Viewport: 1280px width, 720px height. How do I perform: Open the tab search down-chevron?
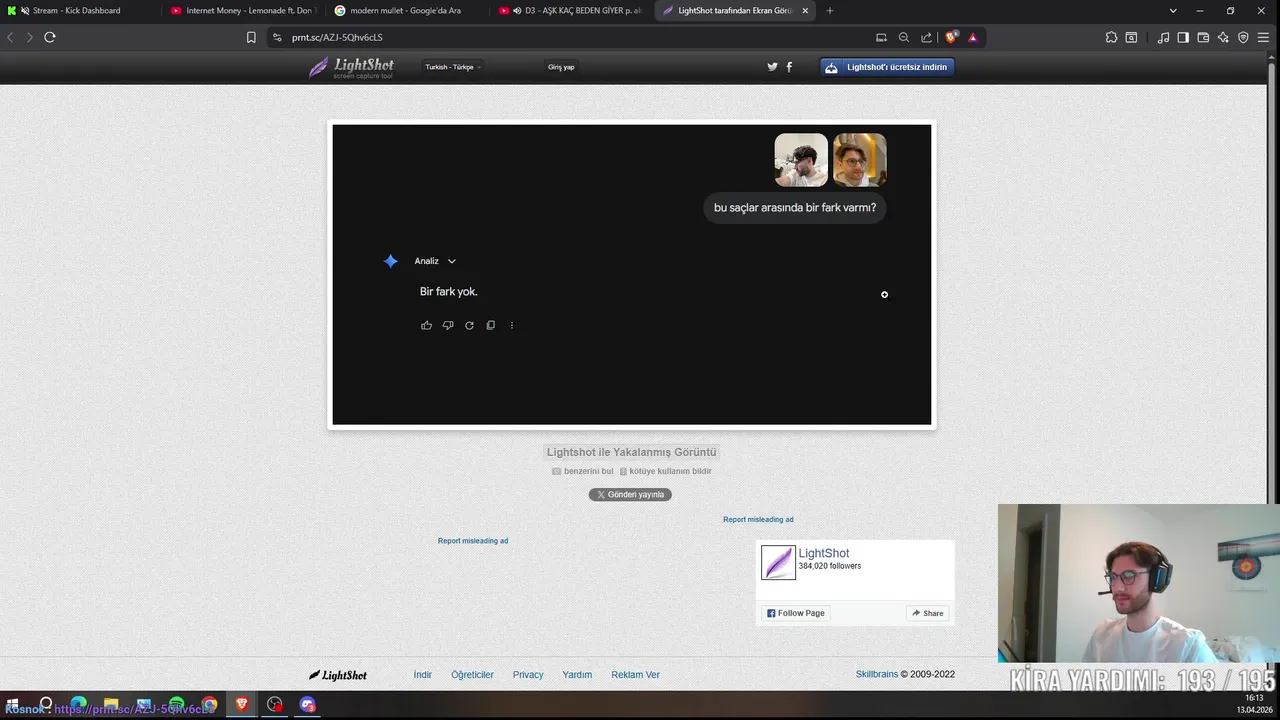pyautogui.click(x=1173, y=10)
